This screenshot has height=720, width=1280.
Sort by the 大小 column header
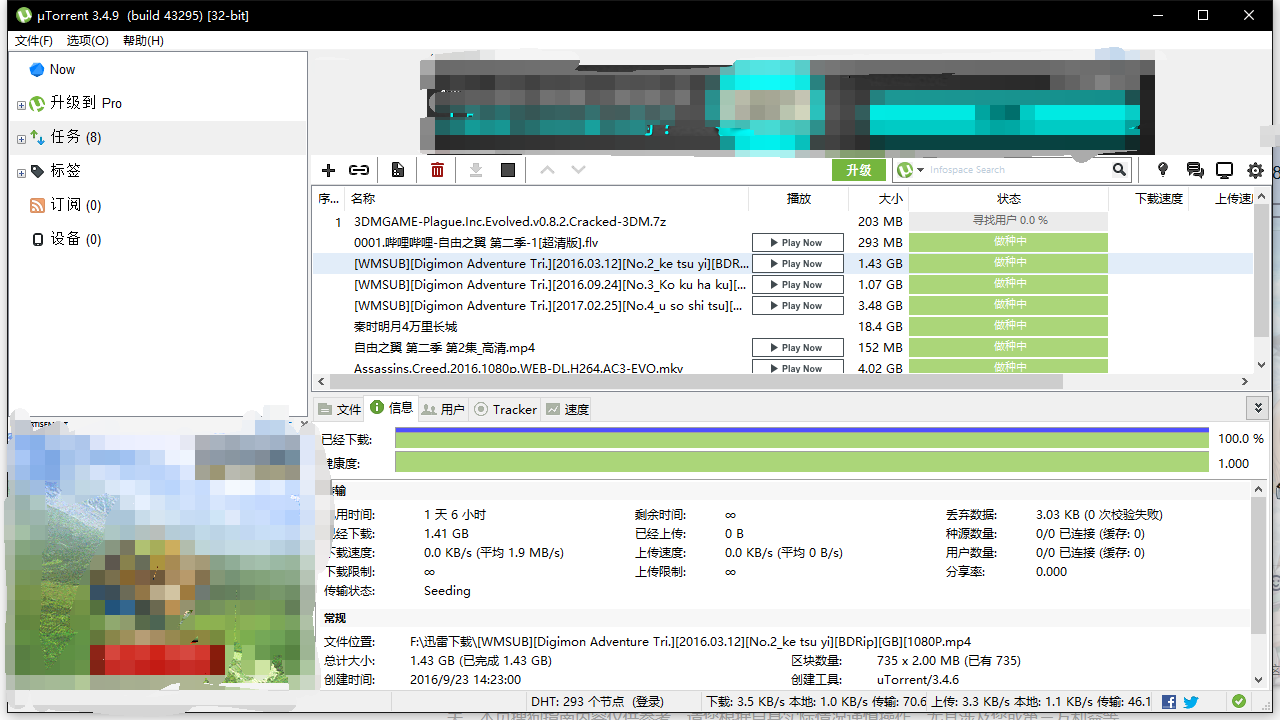(x=878, y=198)
